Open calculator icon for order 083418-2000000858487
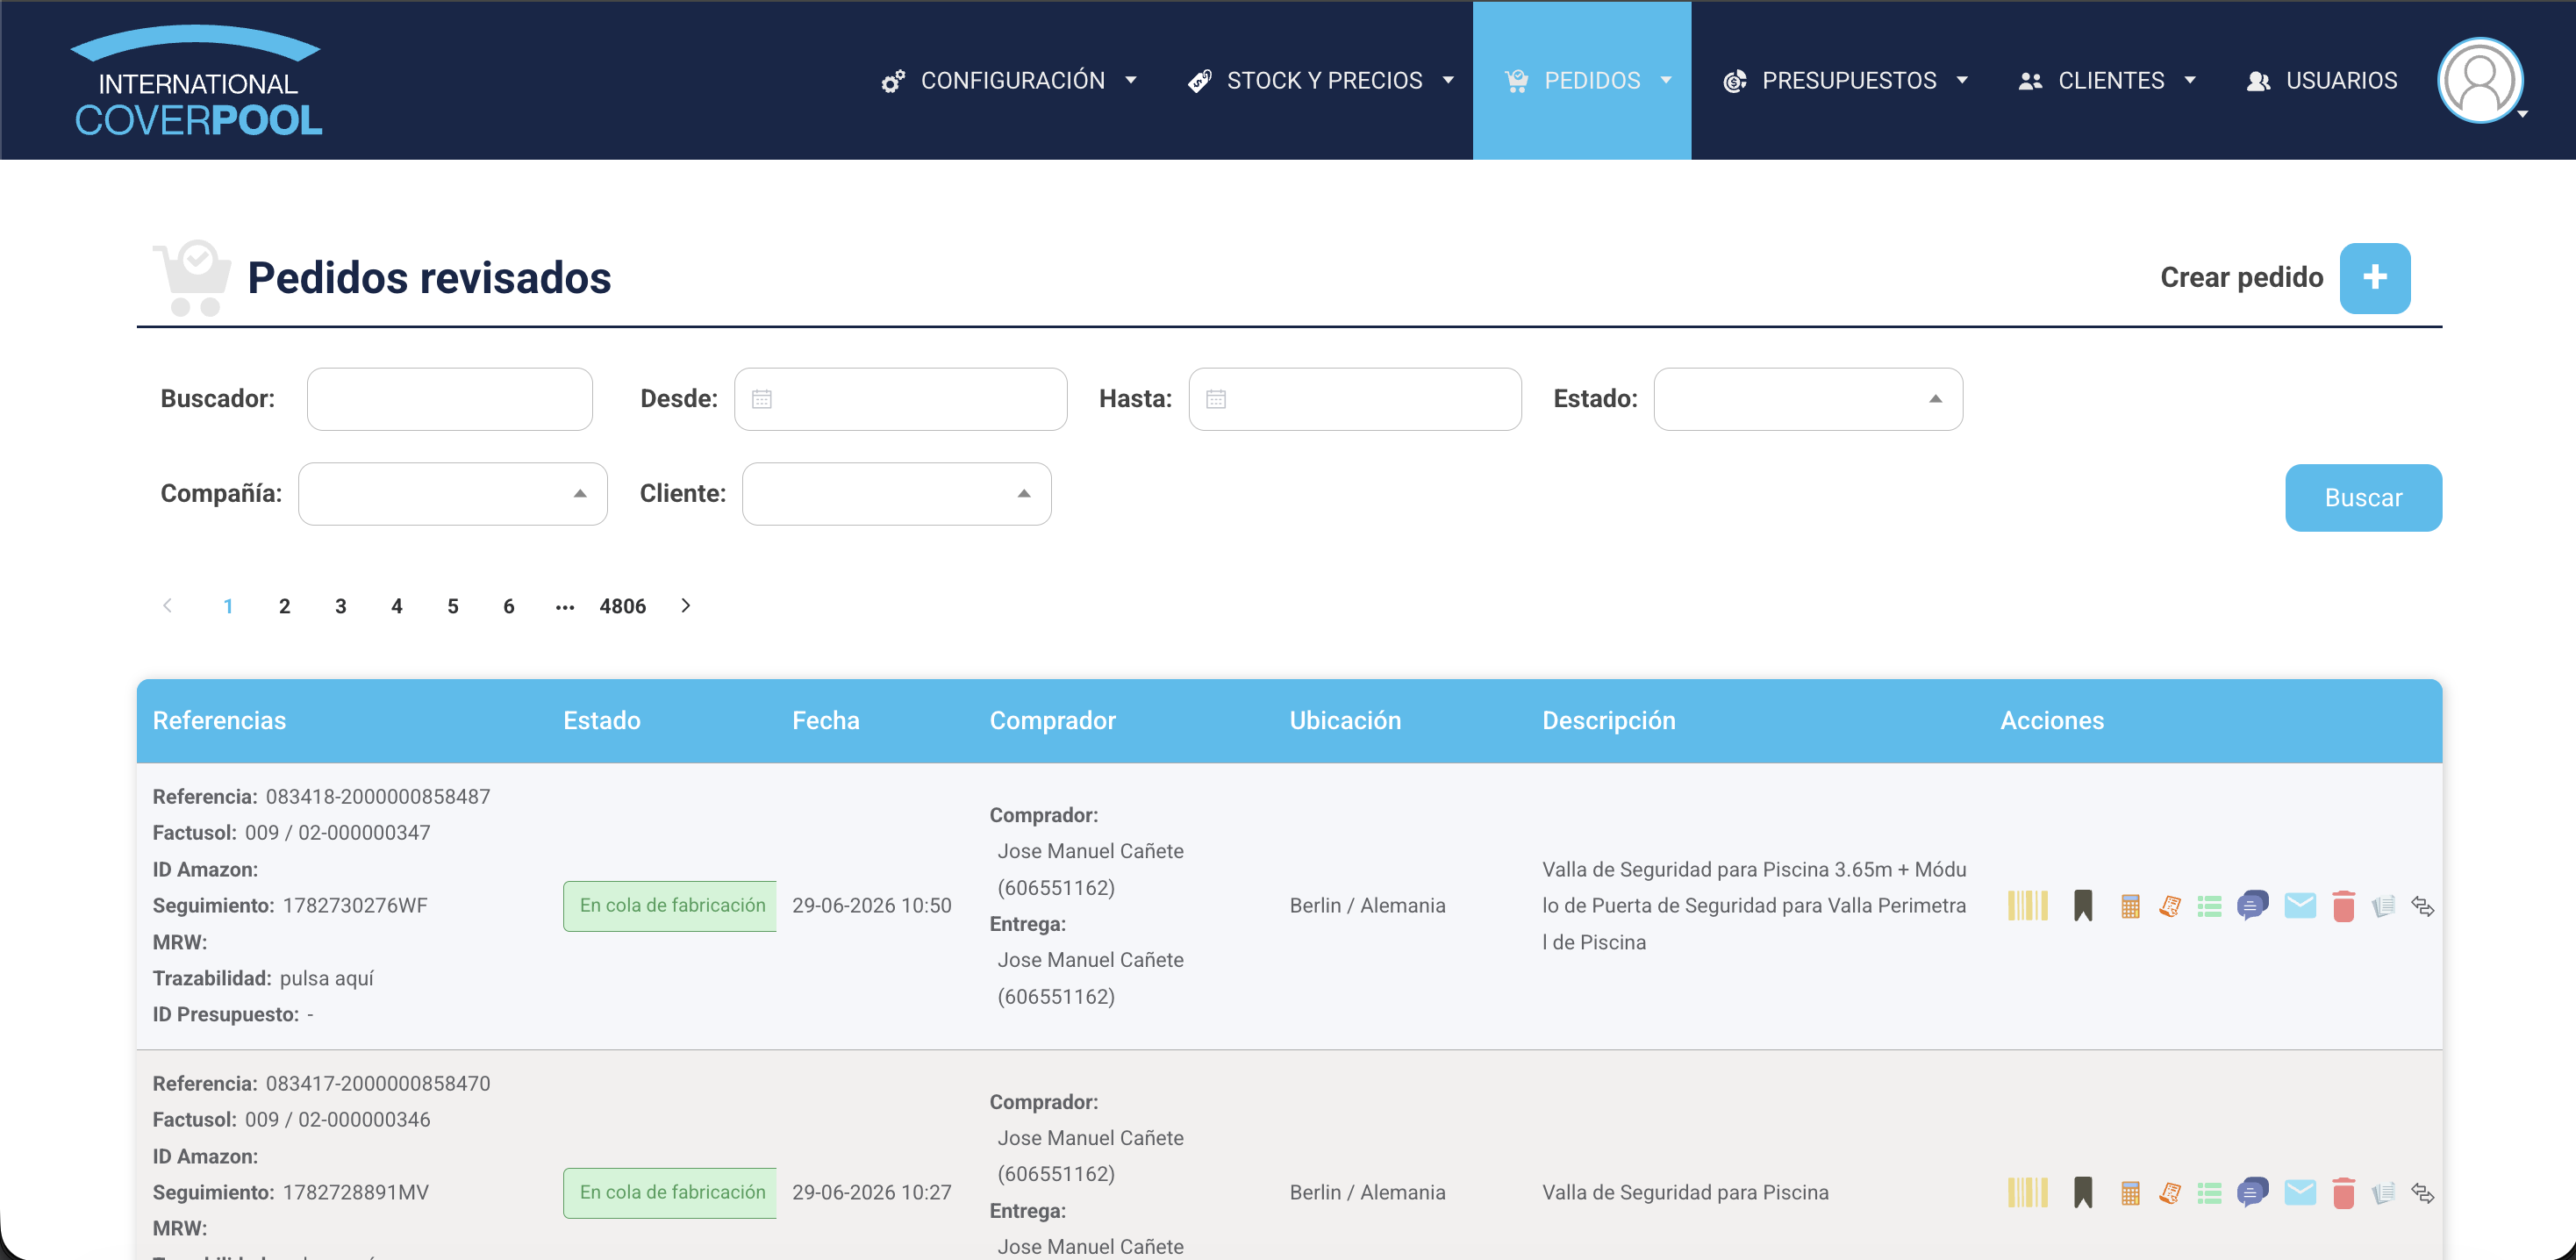 tap(2130, 907)
